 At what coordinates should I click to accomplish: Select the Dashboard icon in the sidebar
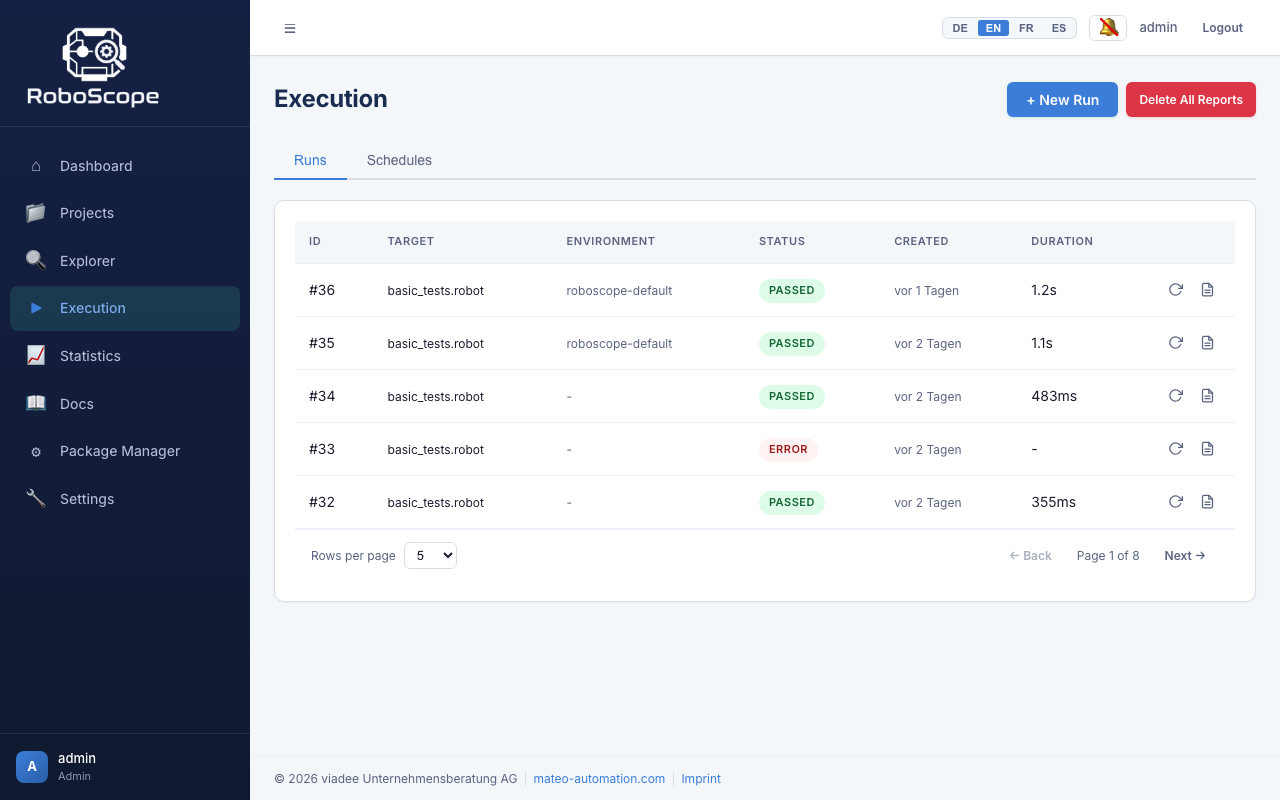pos(36,166)
